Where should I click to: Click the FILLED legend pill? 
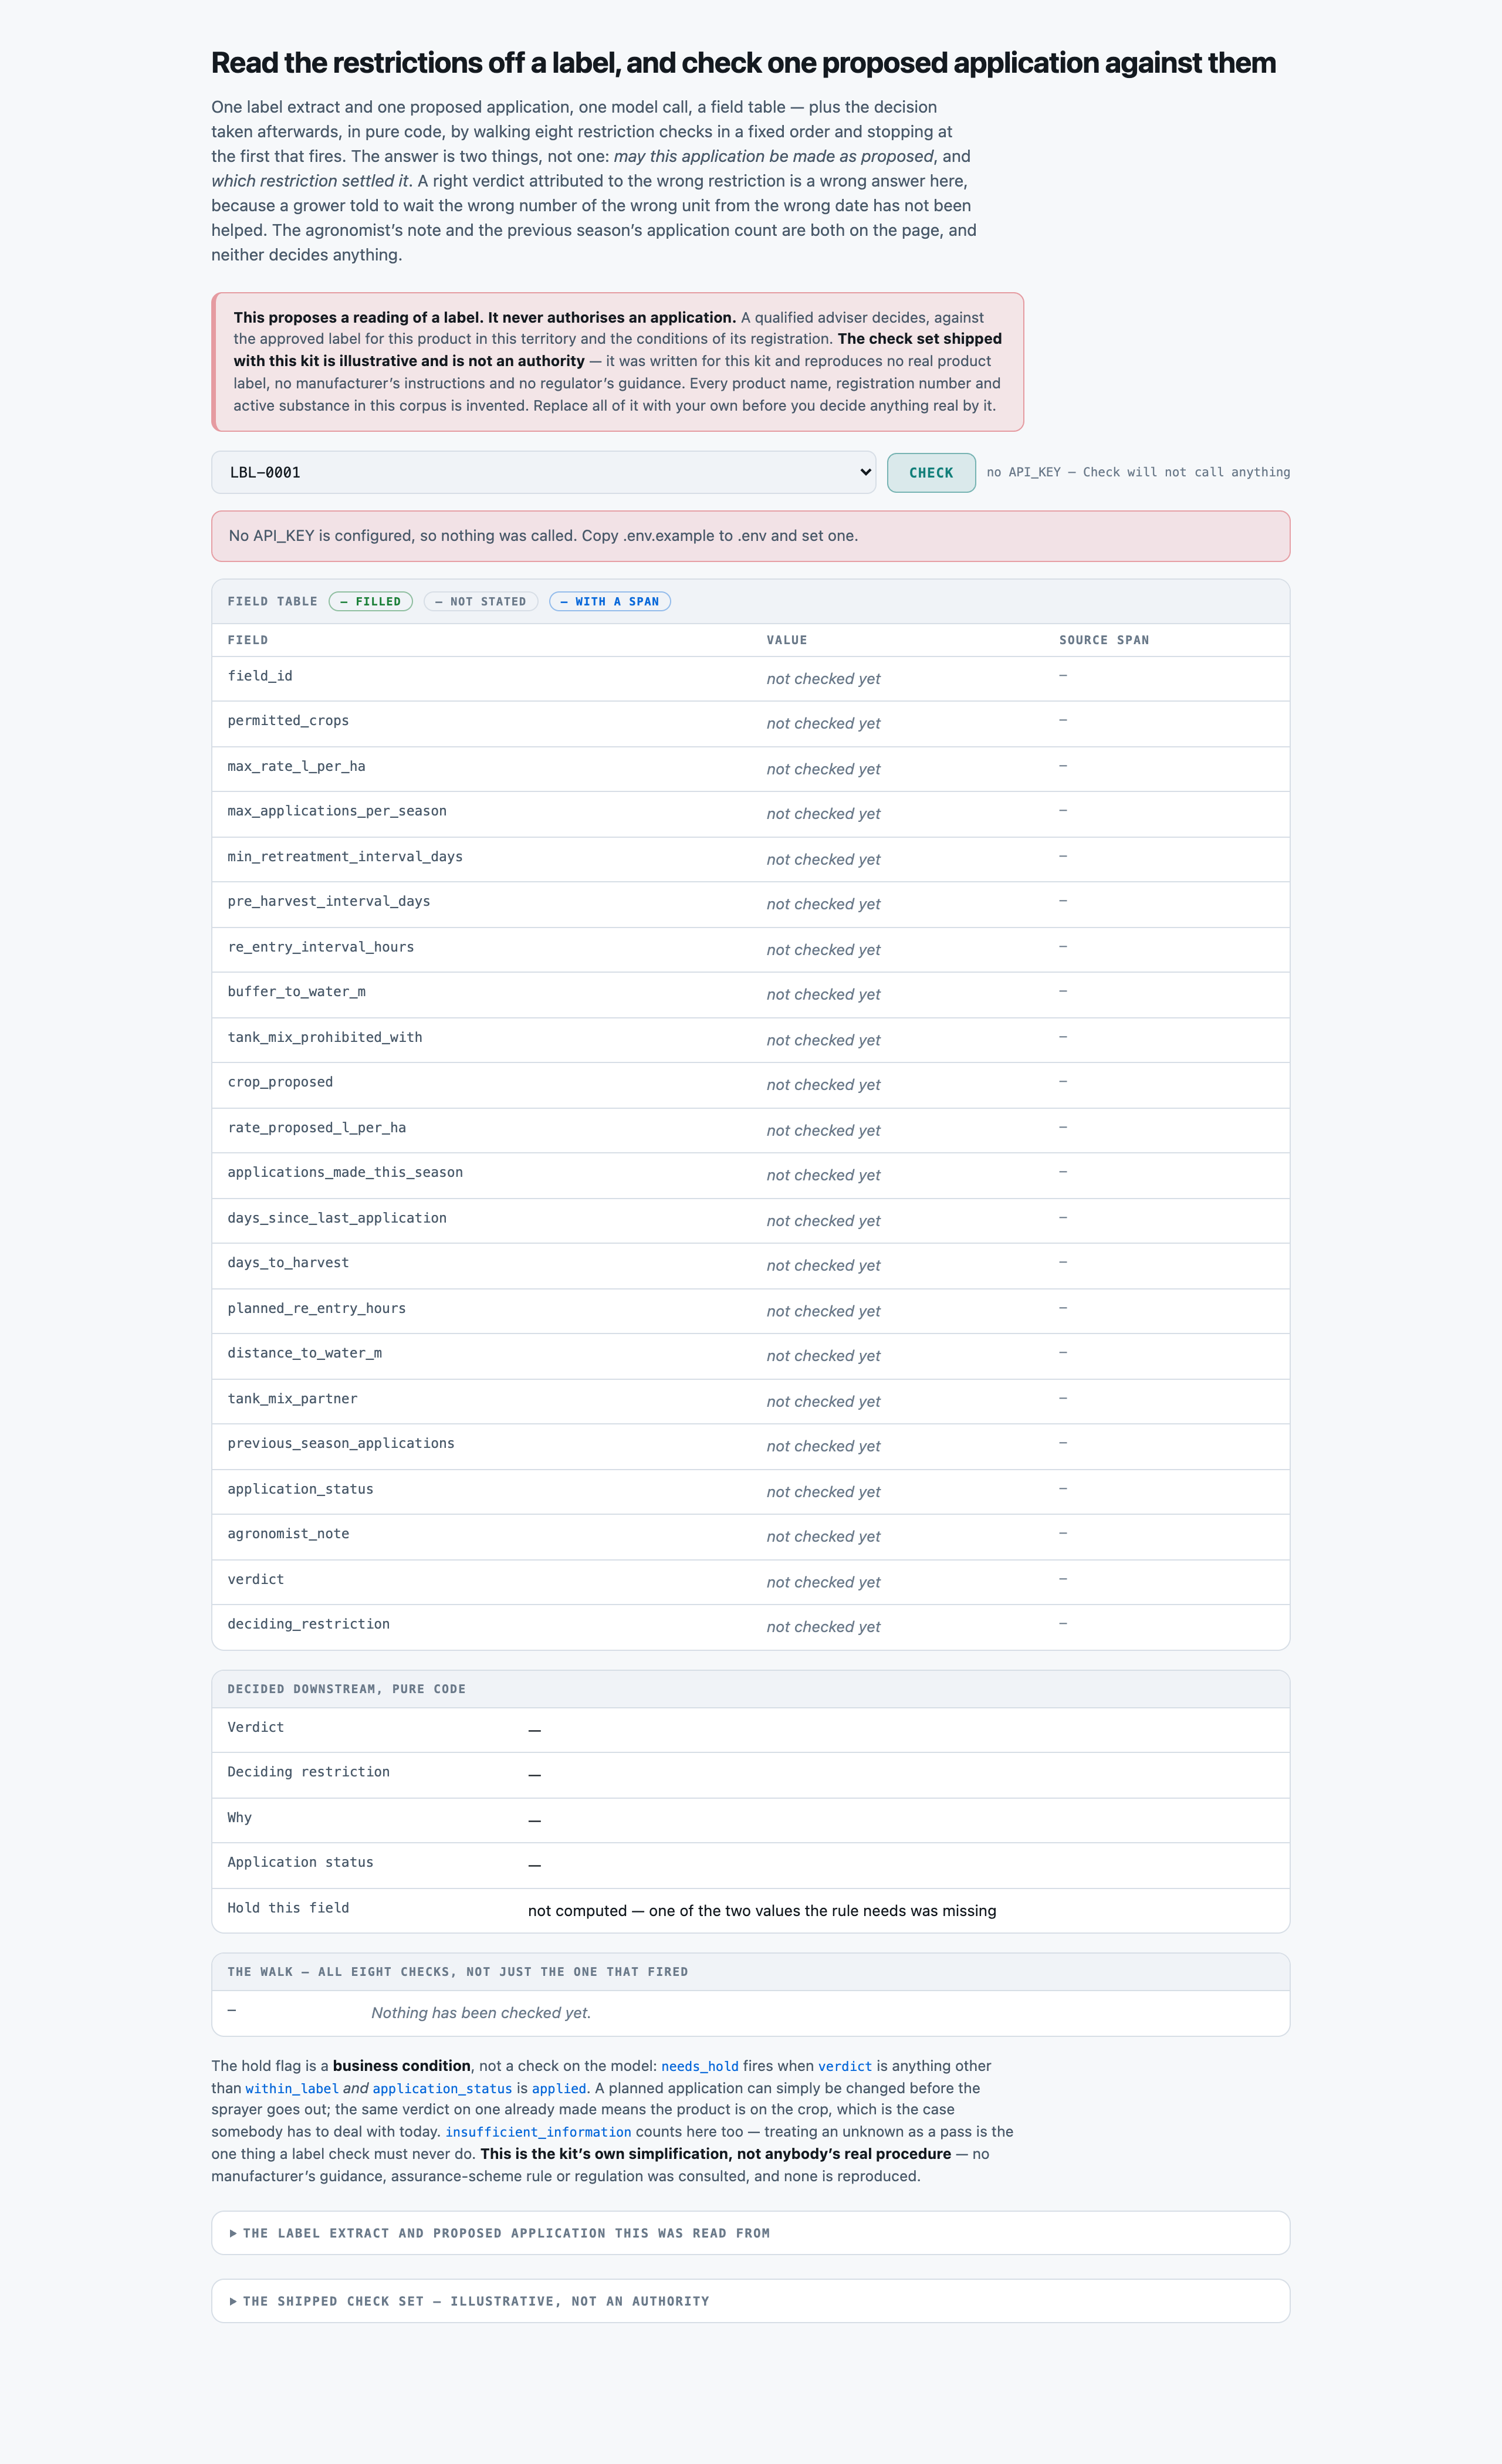pyautogui.click(x=370, y=601)
